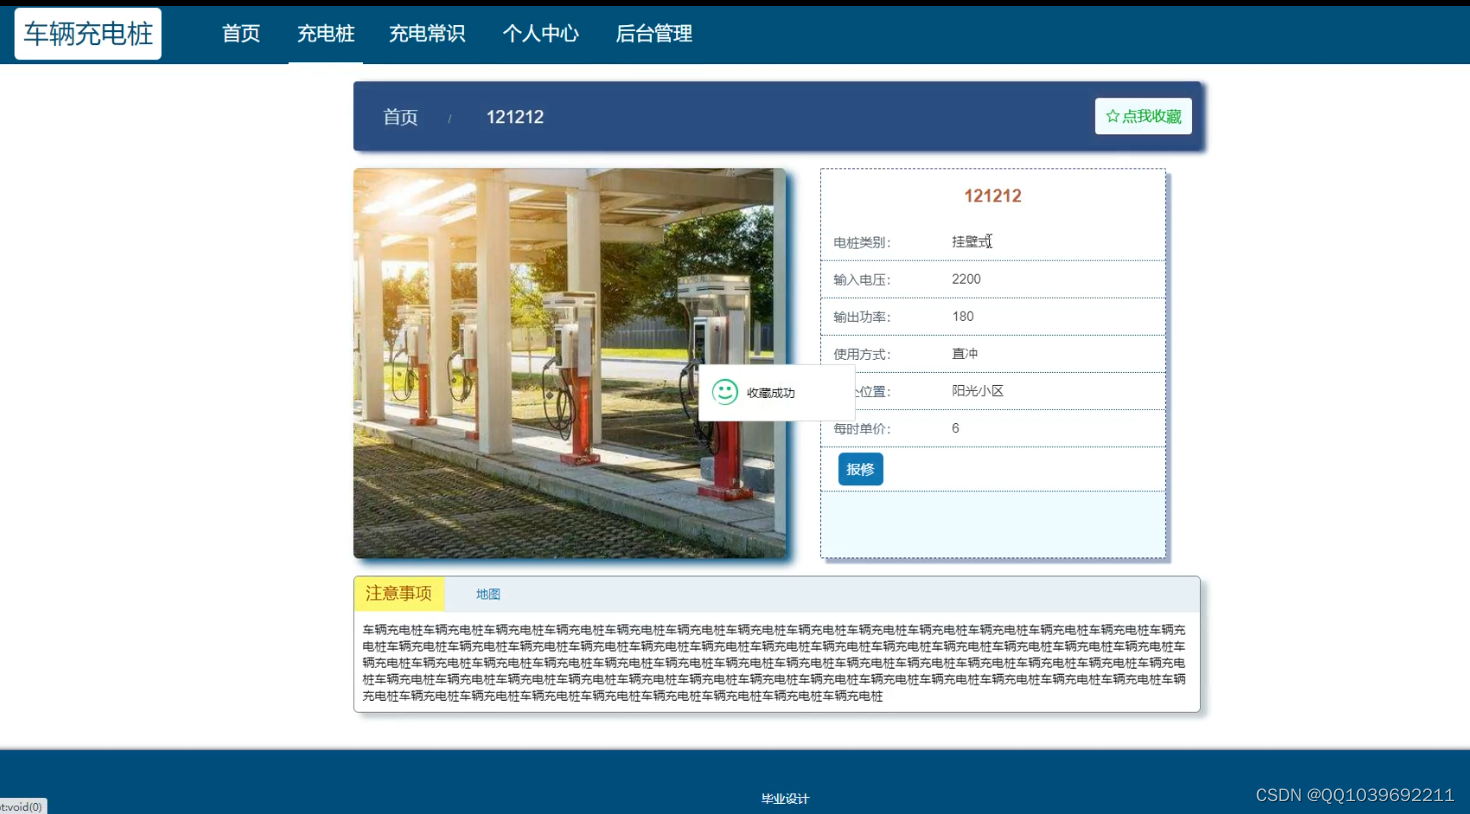This screenshot has height=814, width=1470.
Task: Click the 车辆充电桩 site logo
Action: 88,34
